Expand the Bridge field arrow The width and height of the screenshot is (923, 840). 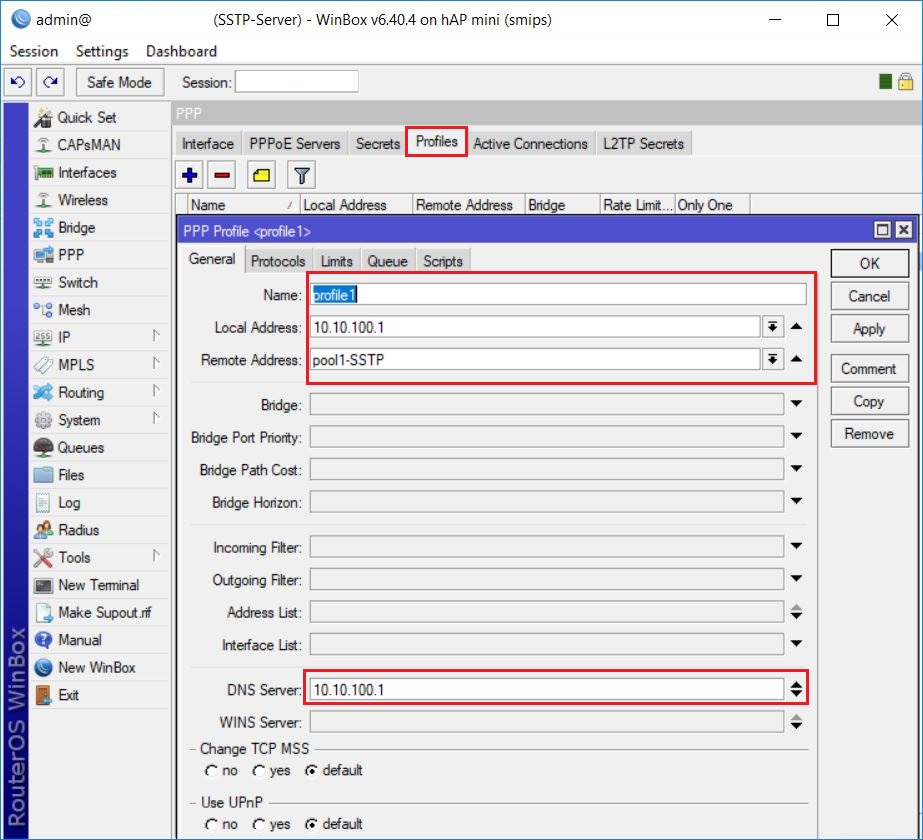coord(796,404)
